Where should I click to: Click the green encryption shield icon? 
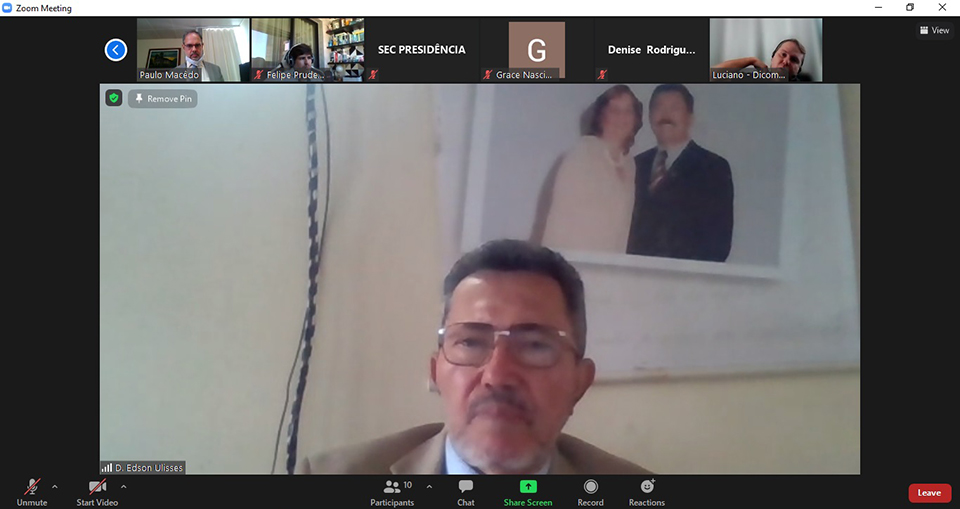click(114, 98)
